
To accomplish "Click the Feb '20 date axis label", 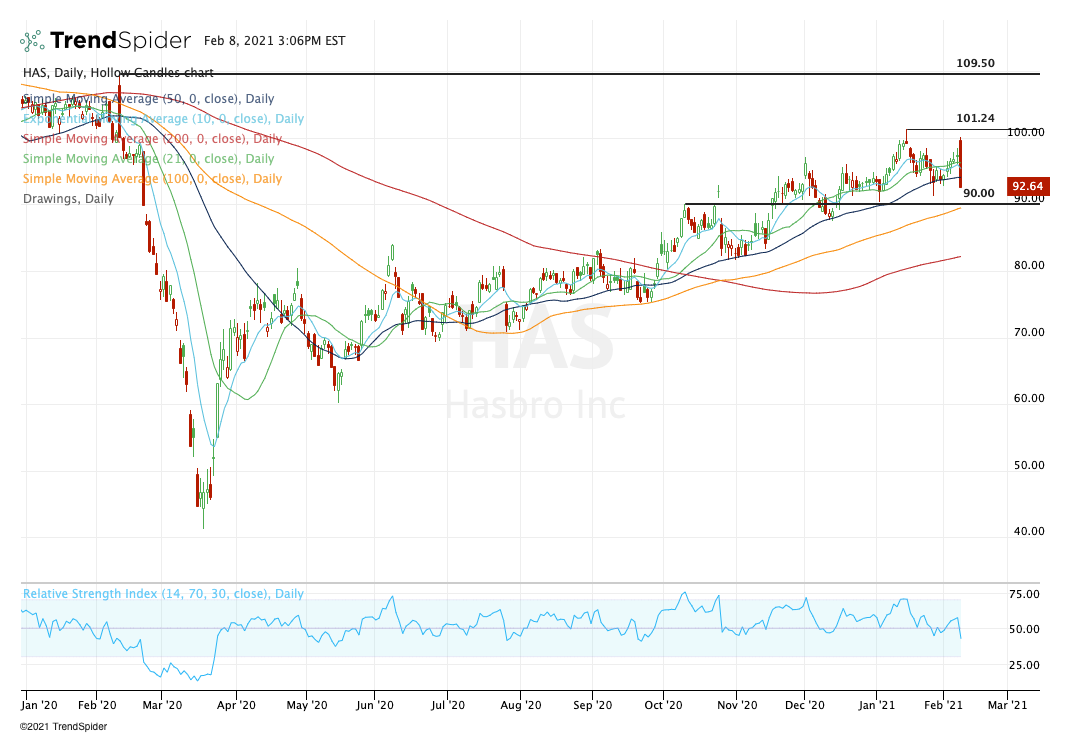I will click(x=97, y=705).
